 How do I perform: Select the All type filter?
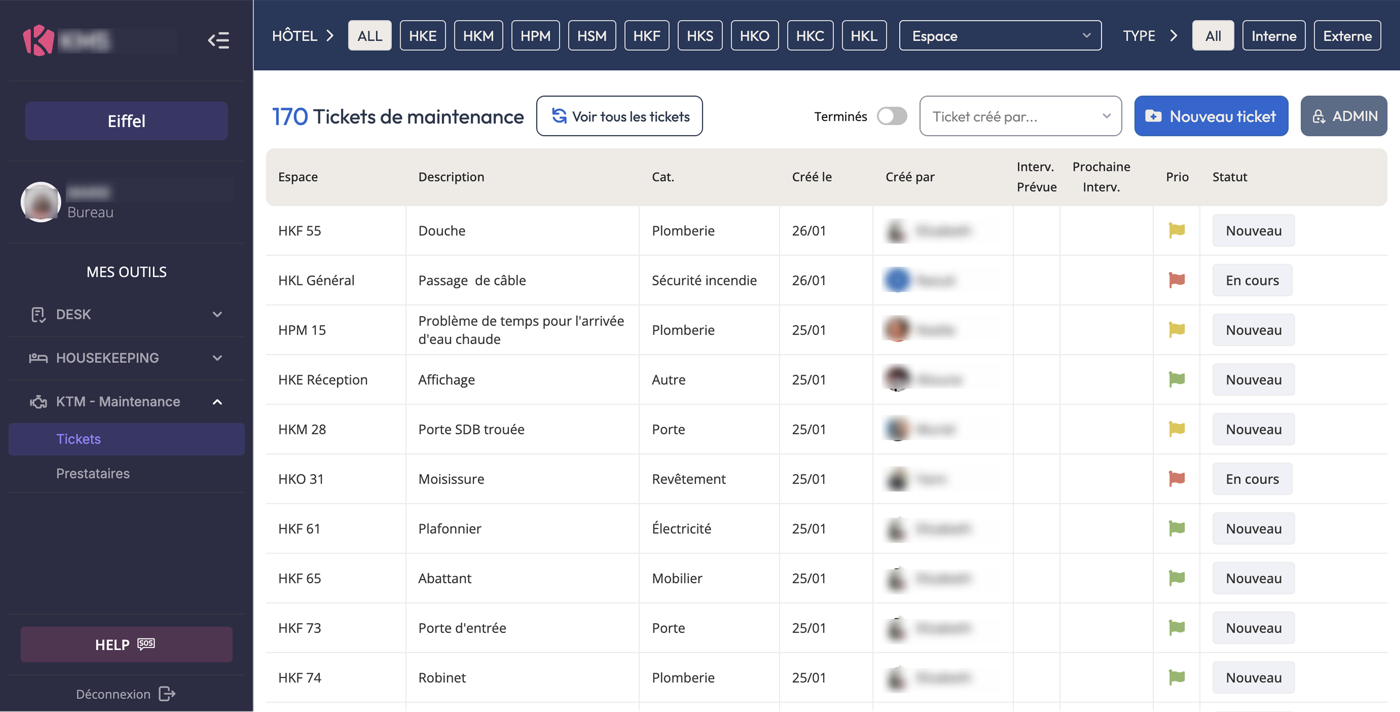point(1213,36)
